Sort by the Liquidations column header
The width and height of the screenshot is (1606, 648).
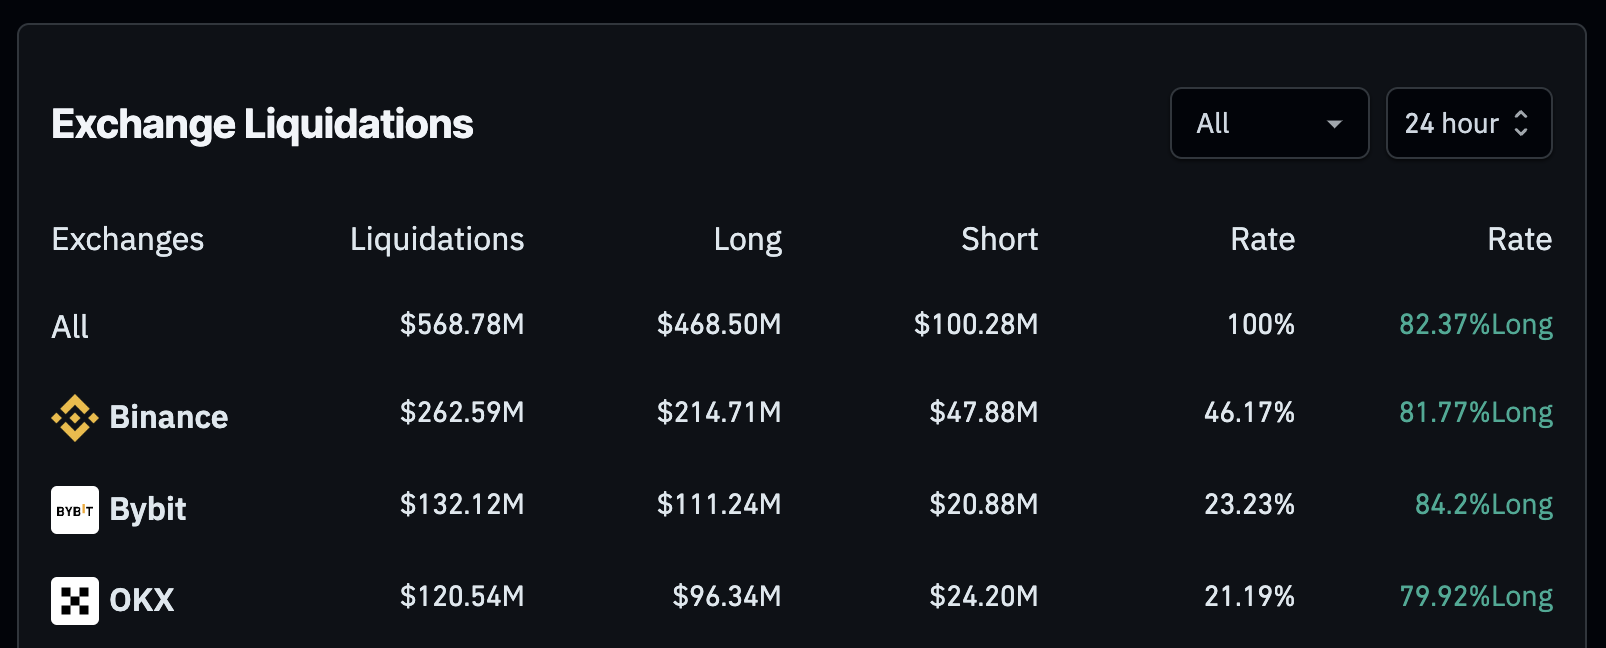point(437,239)
